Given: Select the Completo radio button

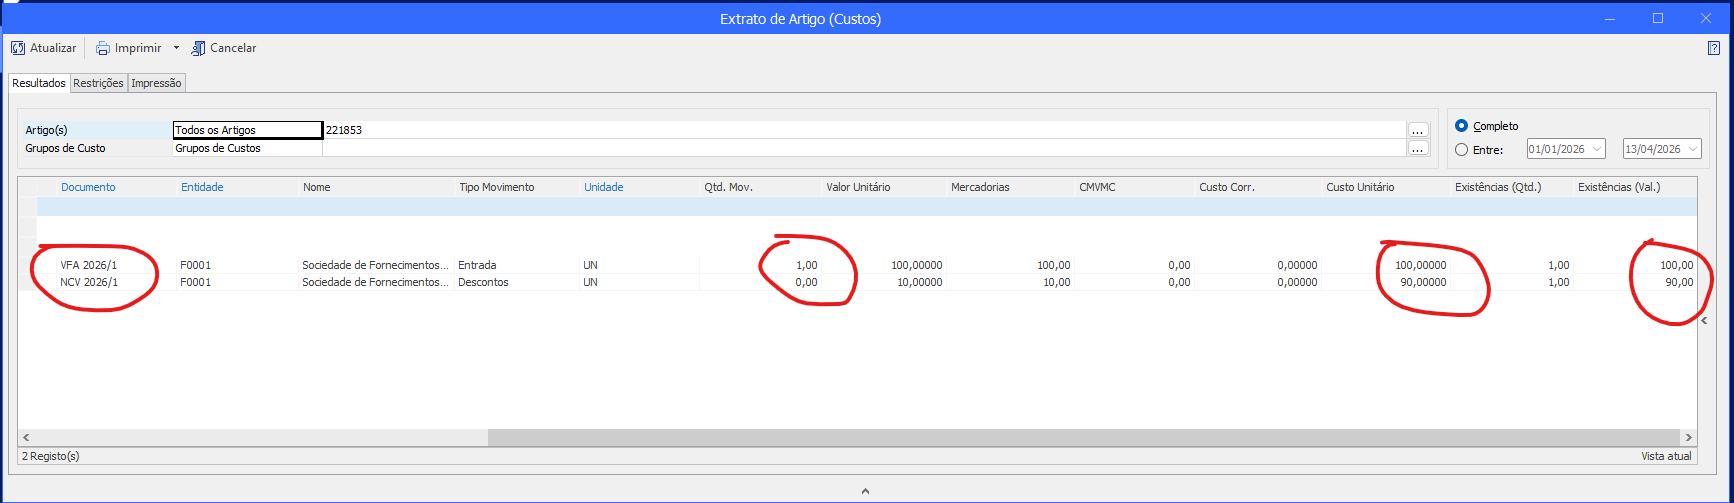Looking at the screenshot, I should pyautogui.click(x=1462, y=126).
